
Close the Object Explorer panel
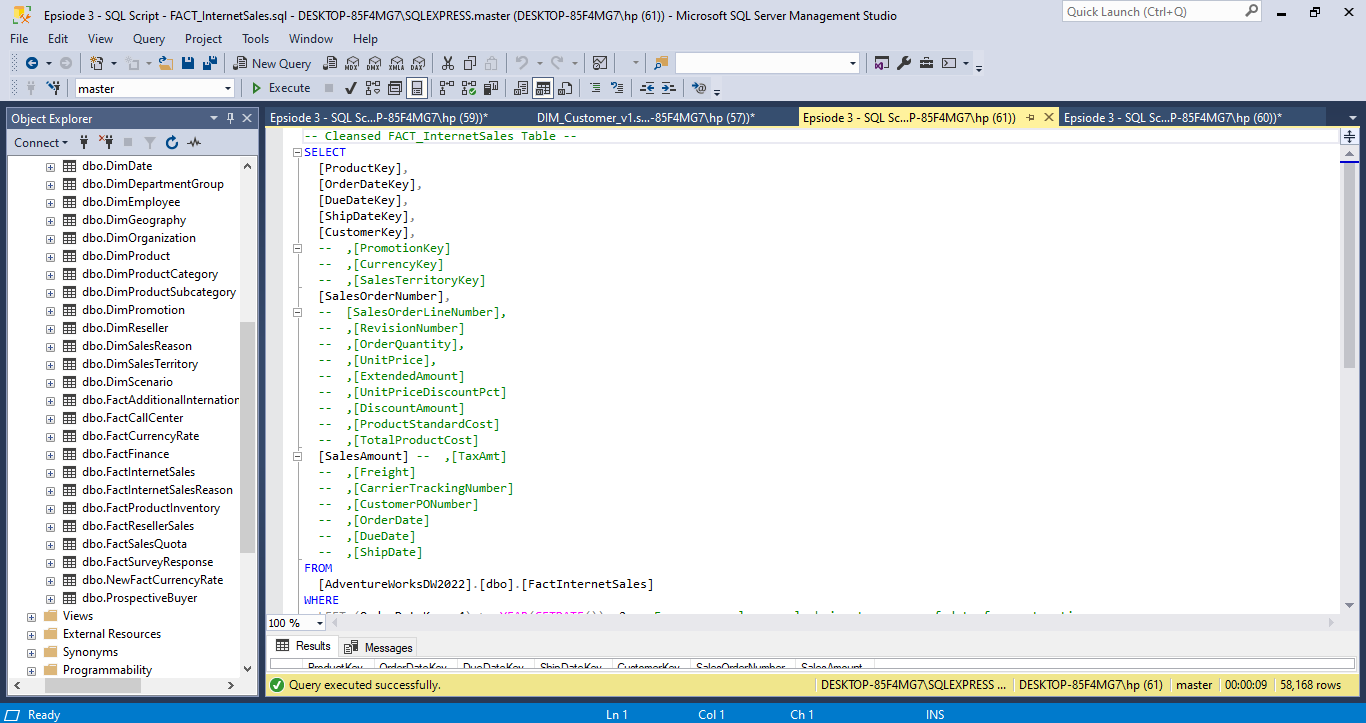click(x=247, y=118)
